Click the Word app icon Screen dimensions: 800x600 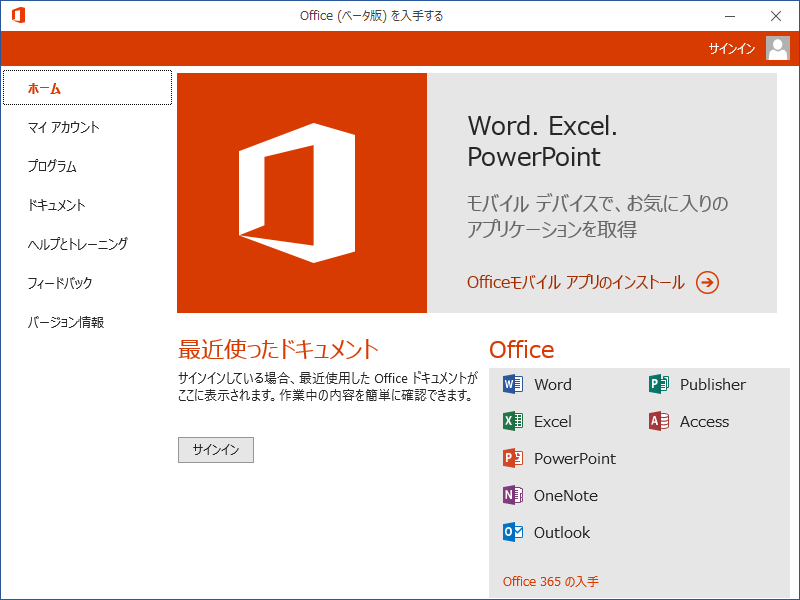click(x=513, y=384)
